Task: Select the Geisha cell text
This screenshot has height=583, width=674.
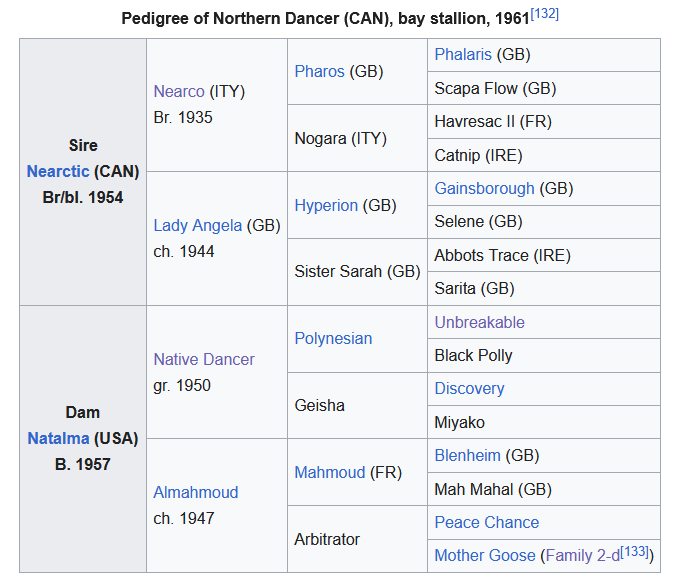Action: (x=319, y=406)
